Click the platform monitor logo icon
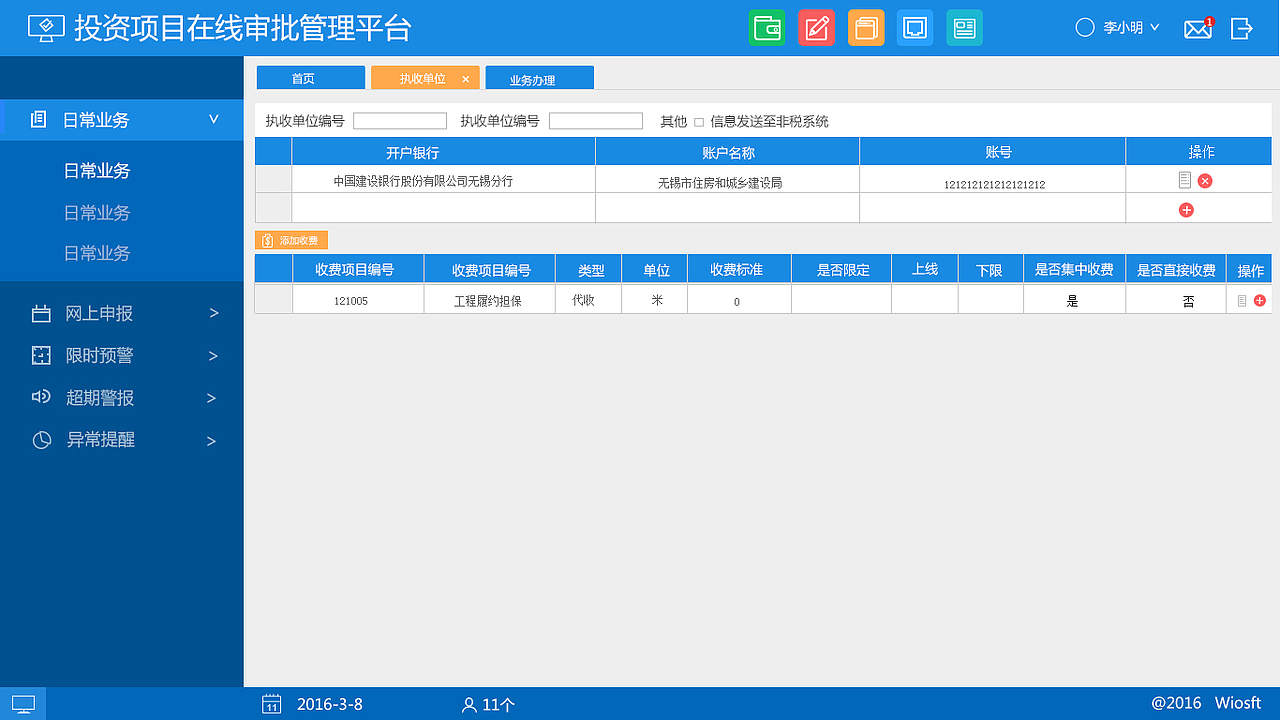 coord(46,28)
